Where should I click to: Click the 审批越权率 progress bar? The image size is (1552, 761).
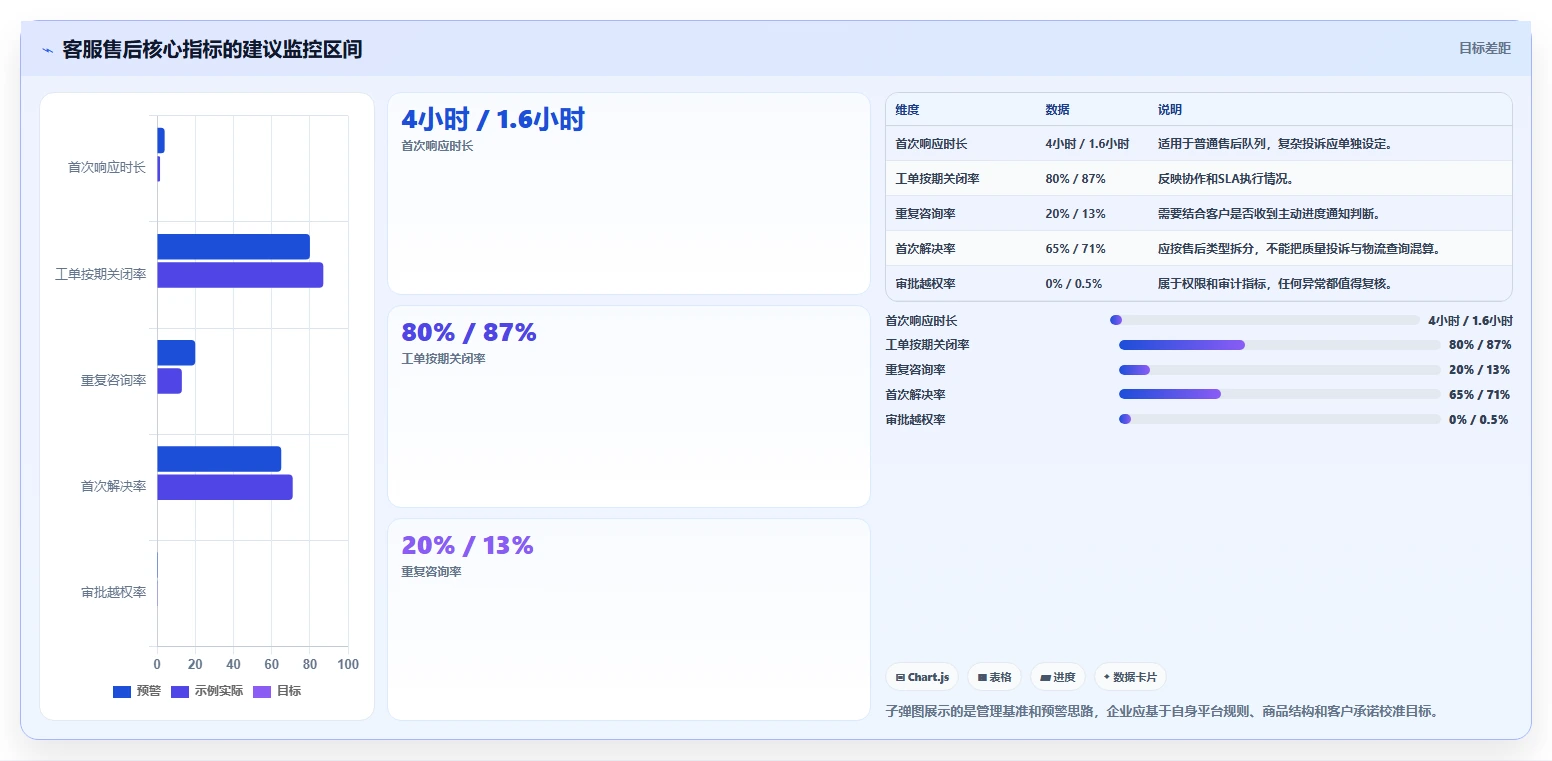point(1279,419)
